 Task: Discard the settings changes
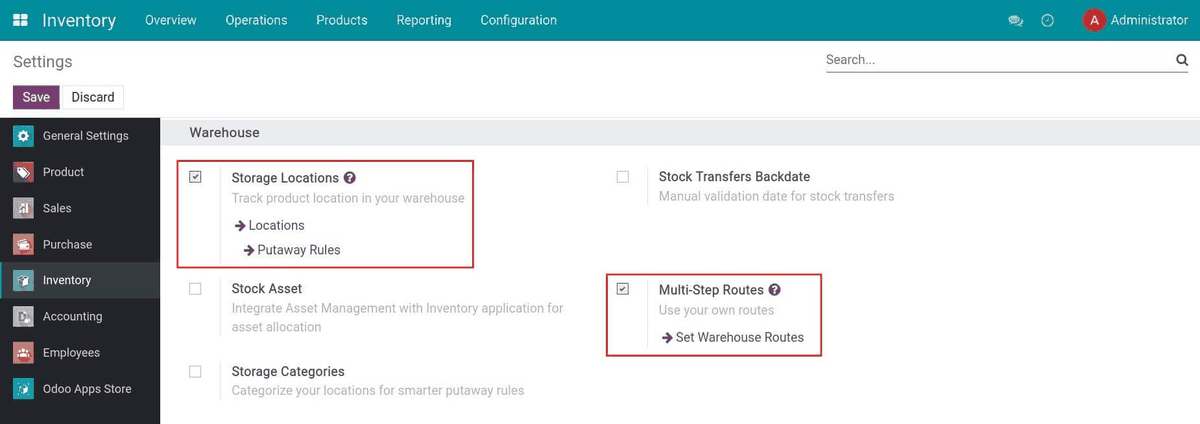(93, 97)
